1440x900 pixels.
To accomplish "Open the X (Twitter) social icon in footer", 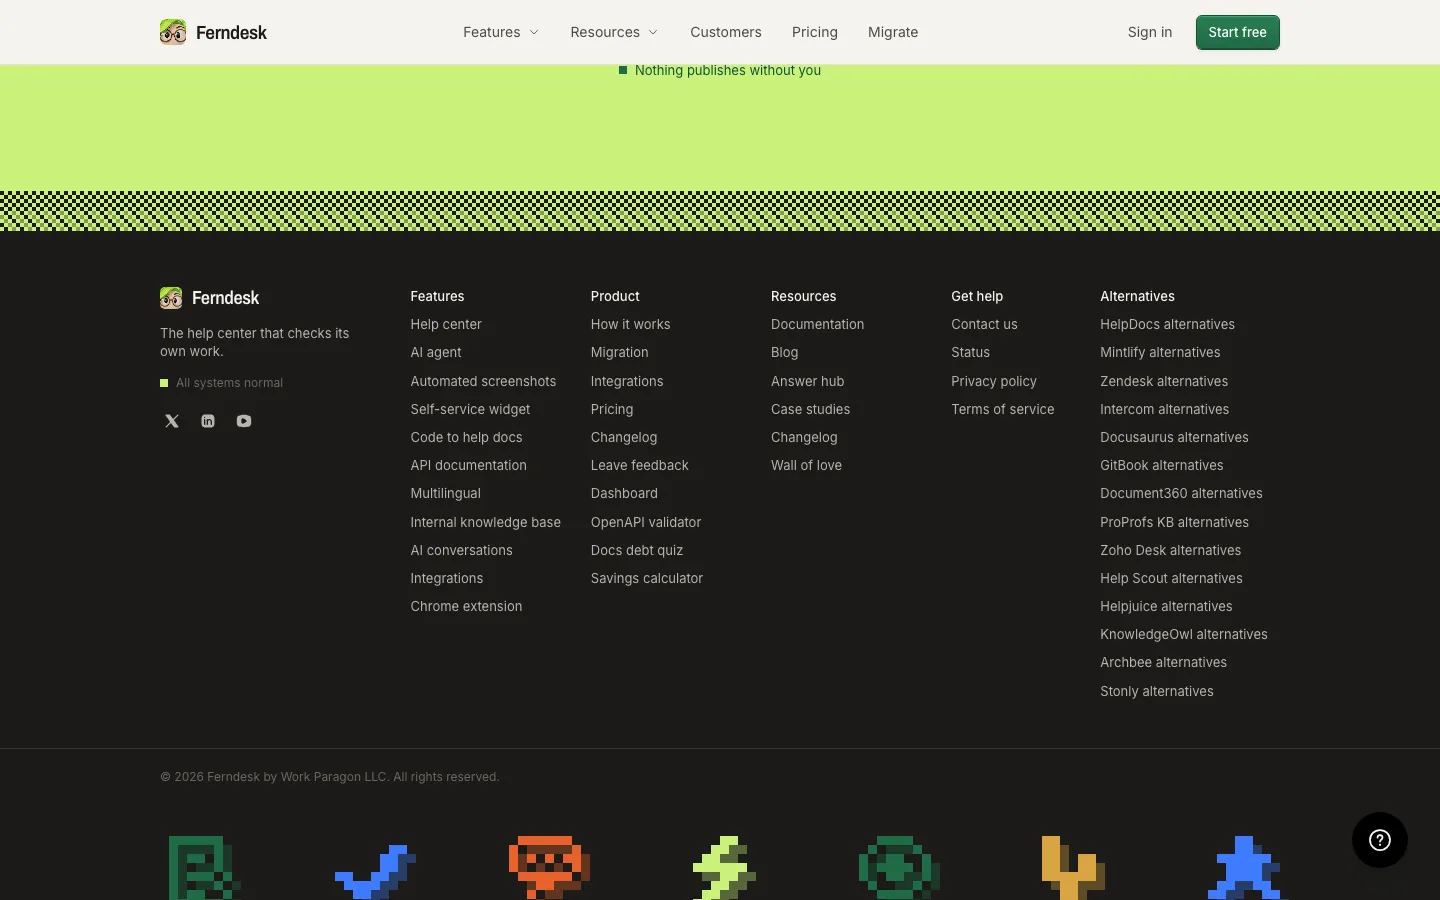I will (172, 421).
